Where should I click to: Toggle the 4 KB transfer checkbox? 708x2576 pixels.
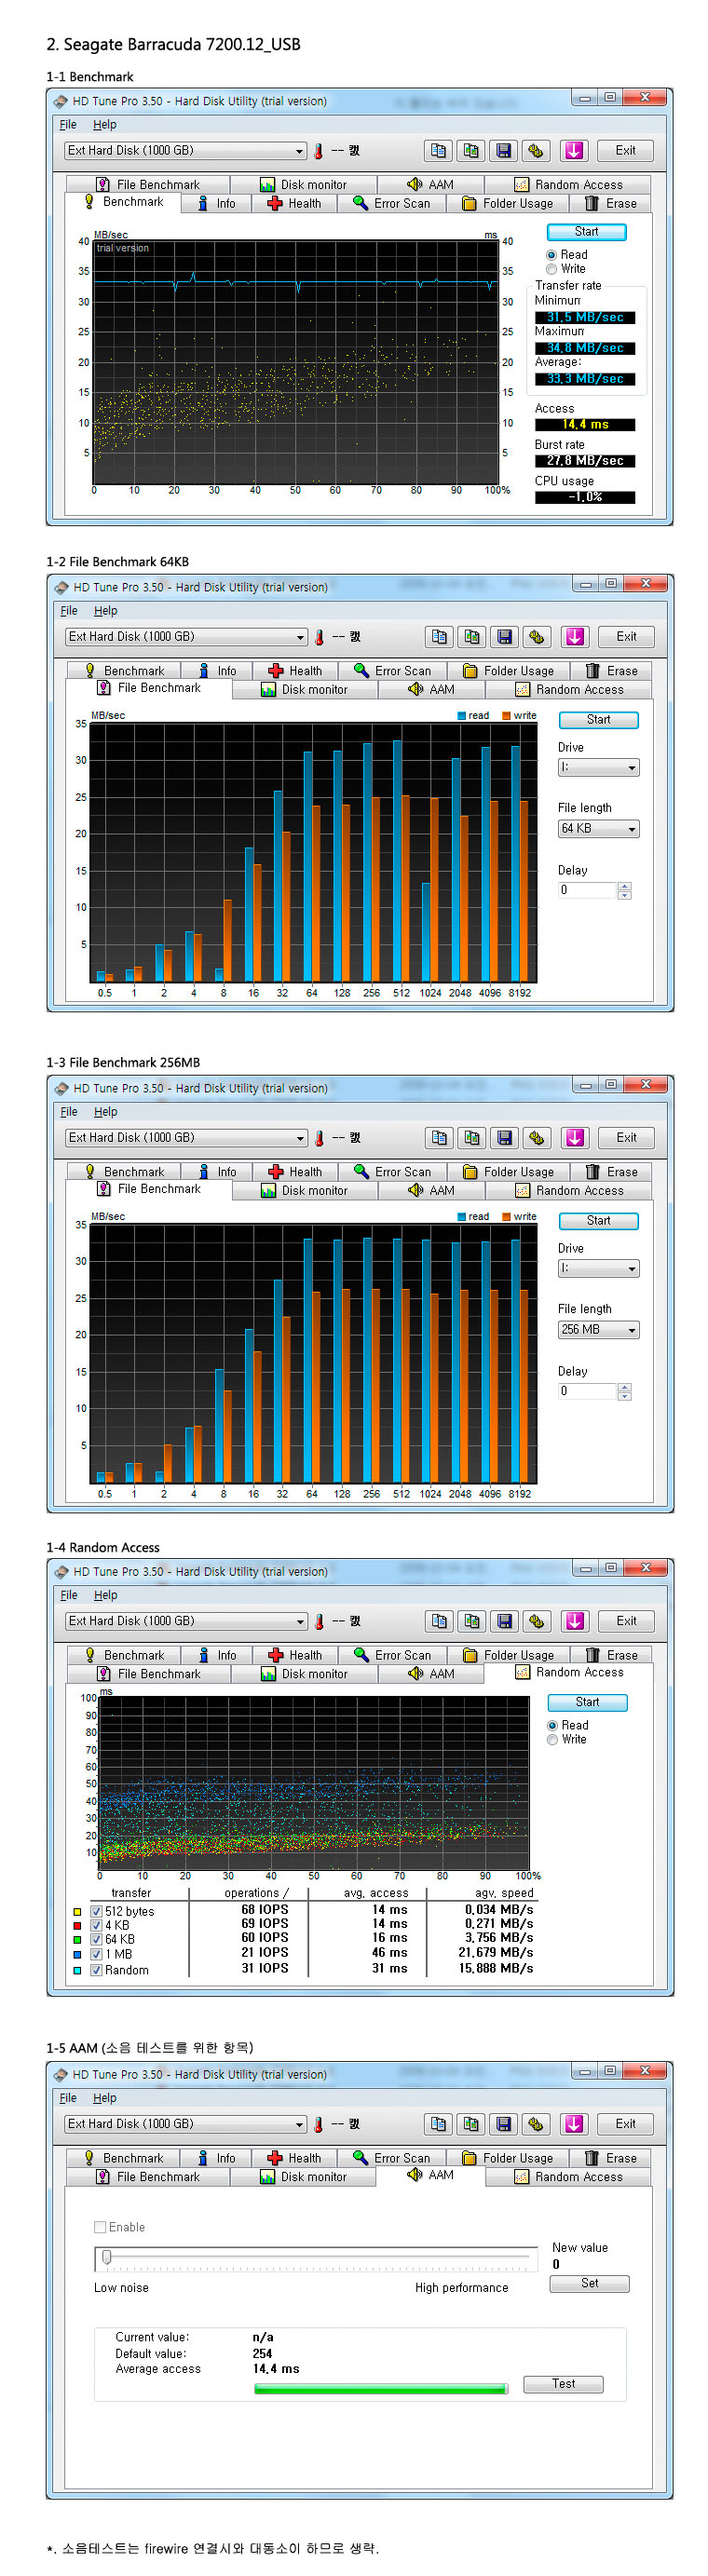(96, 1926)
